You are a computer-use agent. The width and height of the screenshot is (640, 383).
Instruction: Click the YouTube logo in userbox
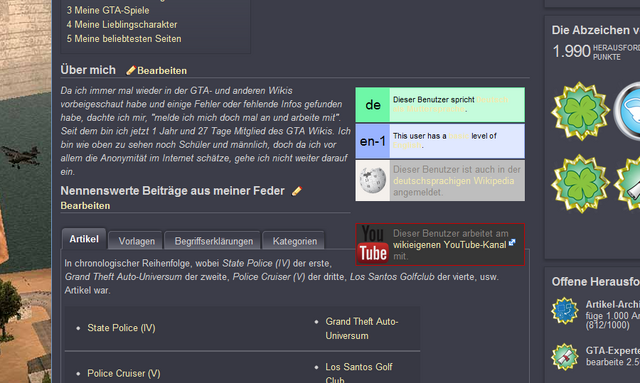point(373,244)
